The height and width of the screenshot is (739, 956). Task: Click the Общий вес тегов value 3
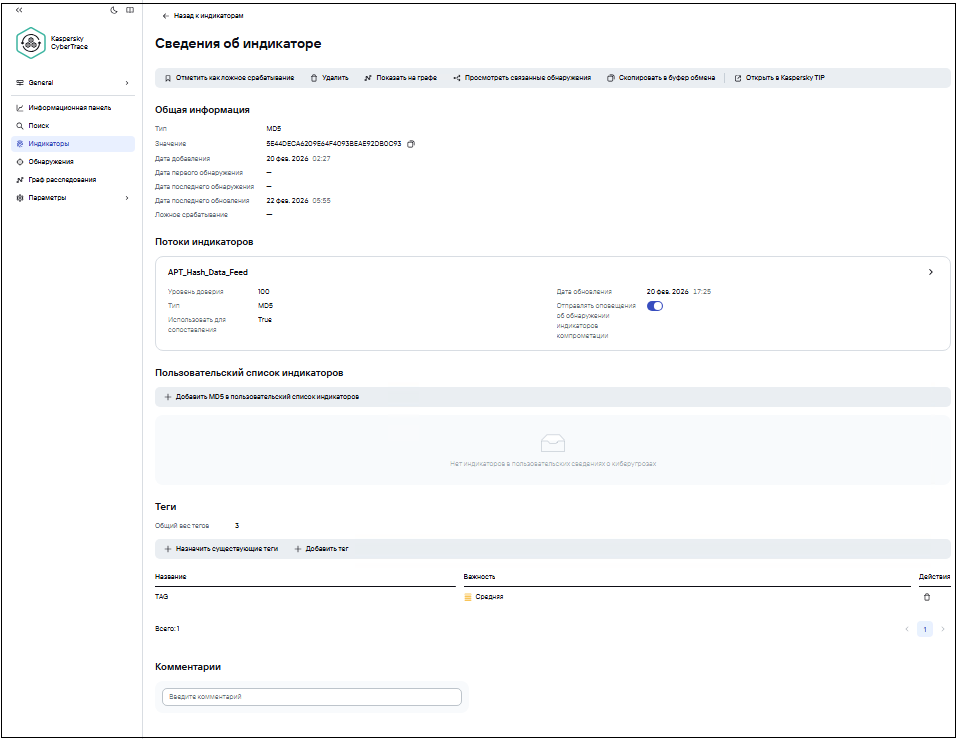237,526
